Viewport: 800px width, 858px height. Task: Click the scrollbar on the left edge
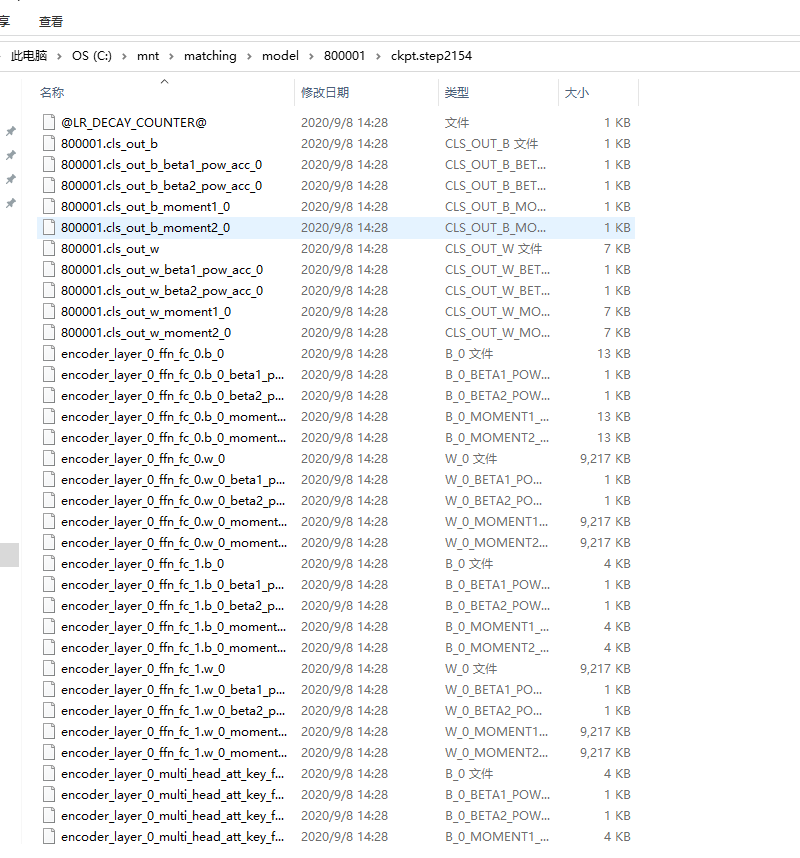pyautogui.click(x=10, y=555)
